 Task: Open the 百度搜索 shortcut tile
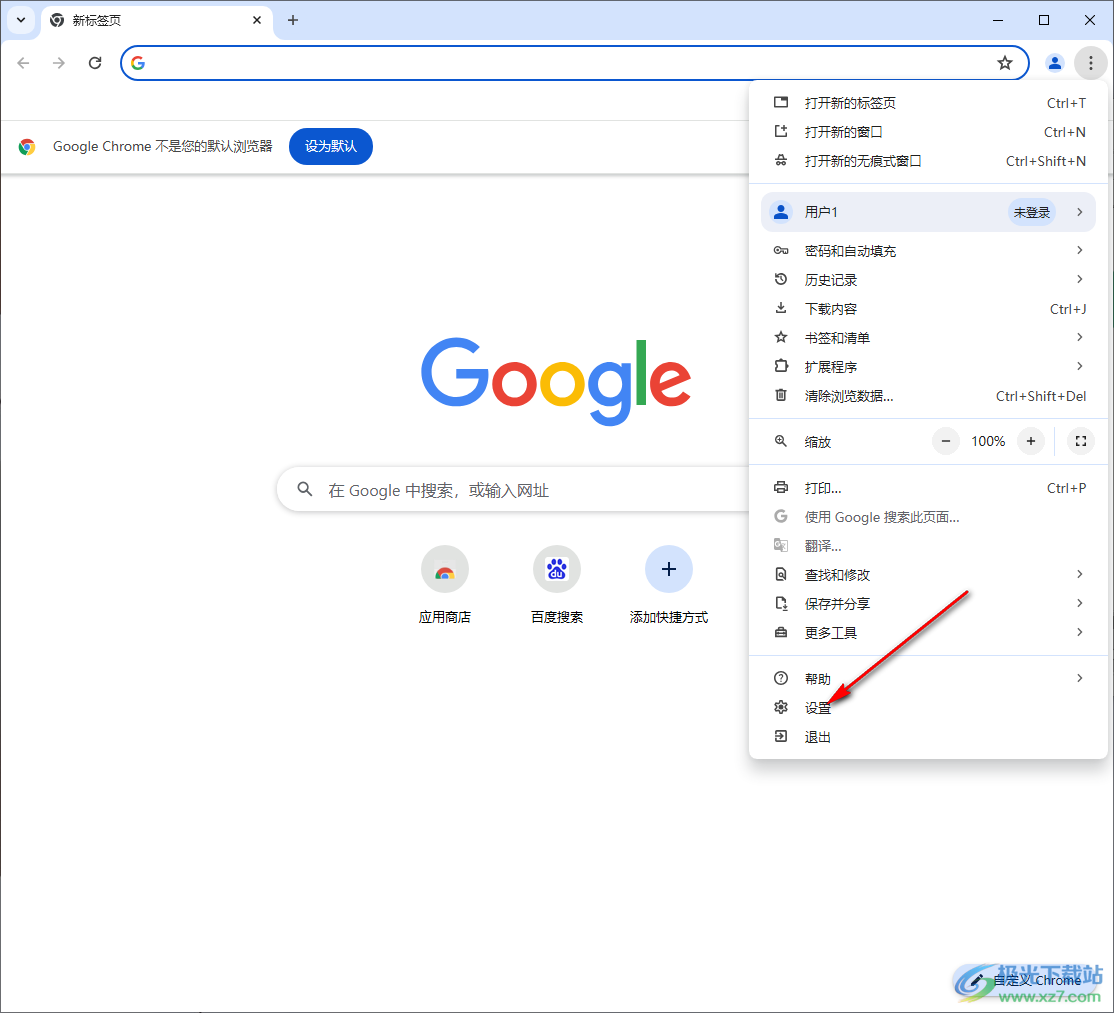557,585
